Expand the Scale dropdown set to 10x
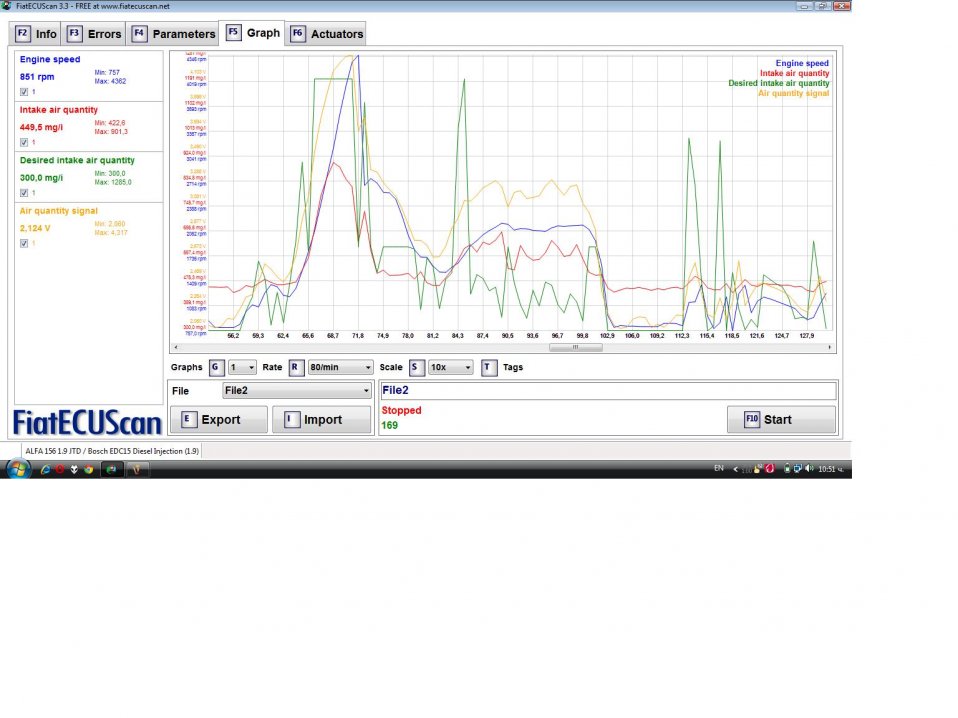The height and width of the screenshot is (718, 958). [x=450, y=367]
